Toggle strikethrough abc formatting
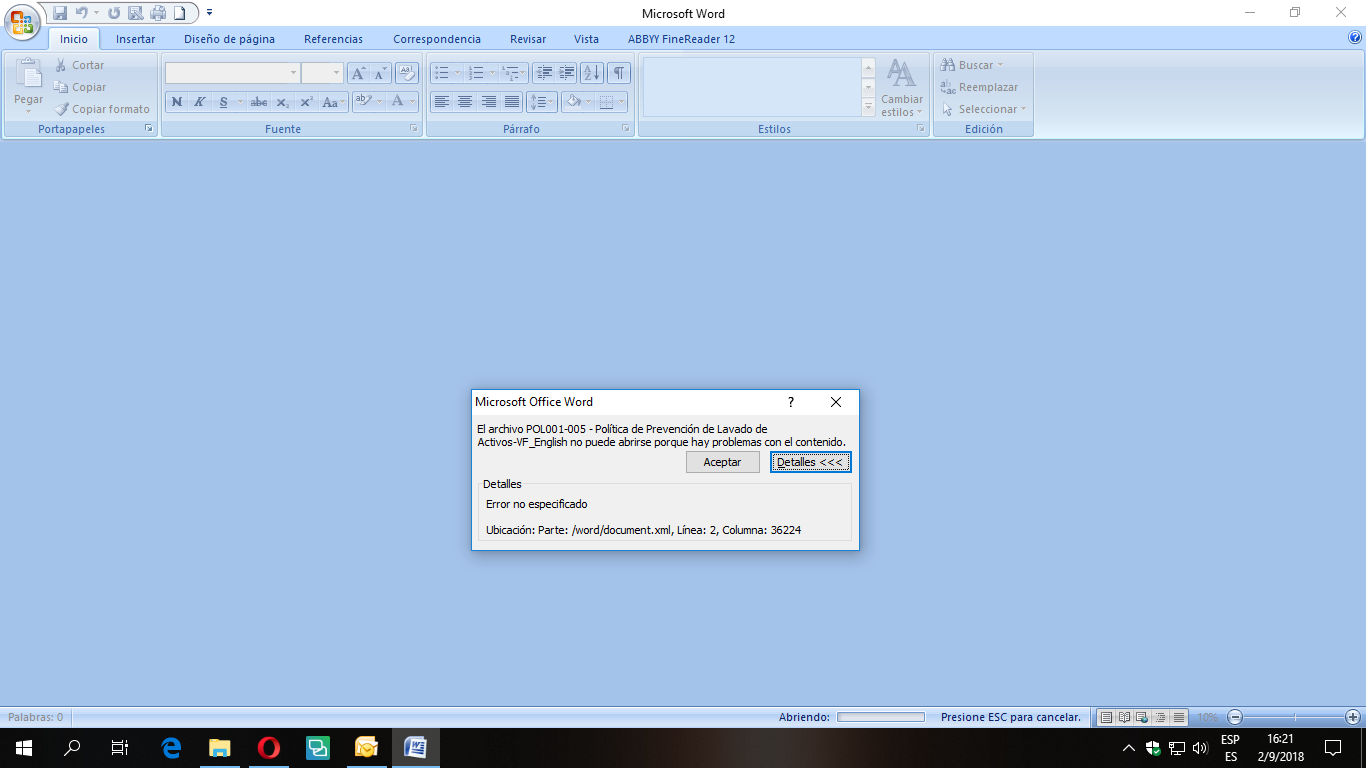 (x=259, y=102)
